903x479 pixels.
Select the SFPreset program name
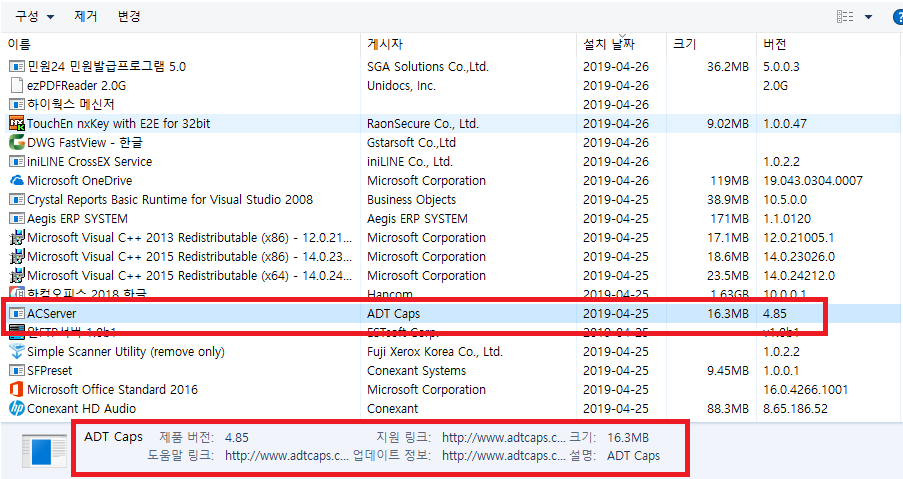coord(50,371)
